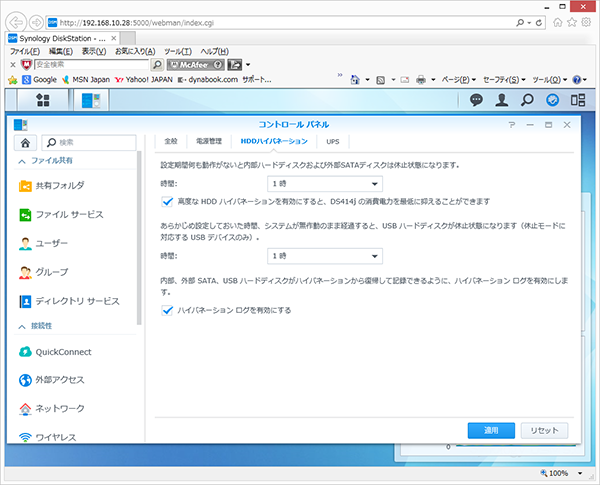
Task: Click the リセット button
Action: coord(544,431)
